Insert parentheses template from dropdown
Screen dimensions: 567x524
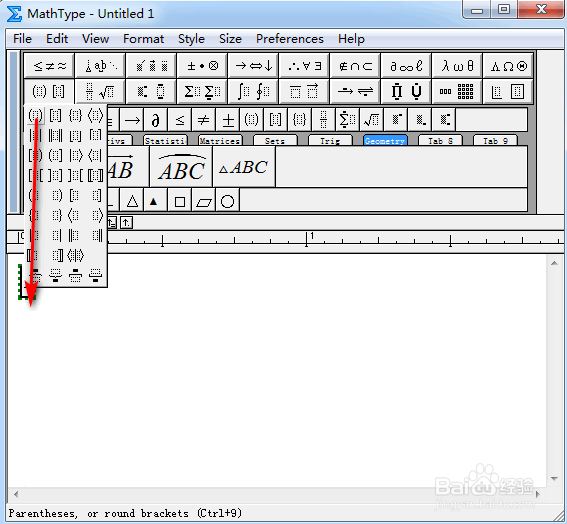click(x=35, y=116)
